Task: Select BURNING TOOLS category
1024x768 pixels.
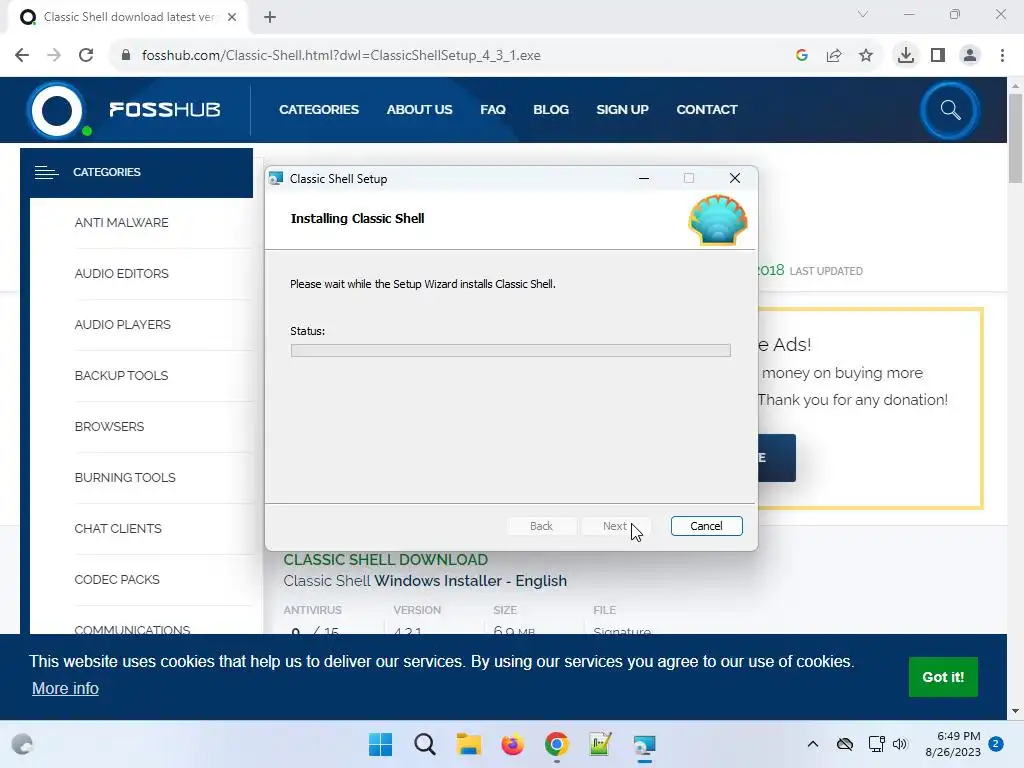Action: (x=125, y=477)
